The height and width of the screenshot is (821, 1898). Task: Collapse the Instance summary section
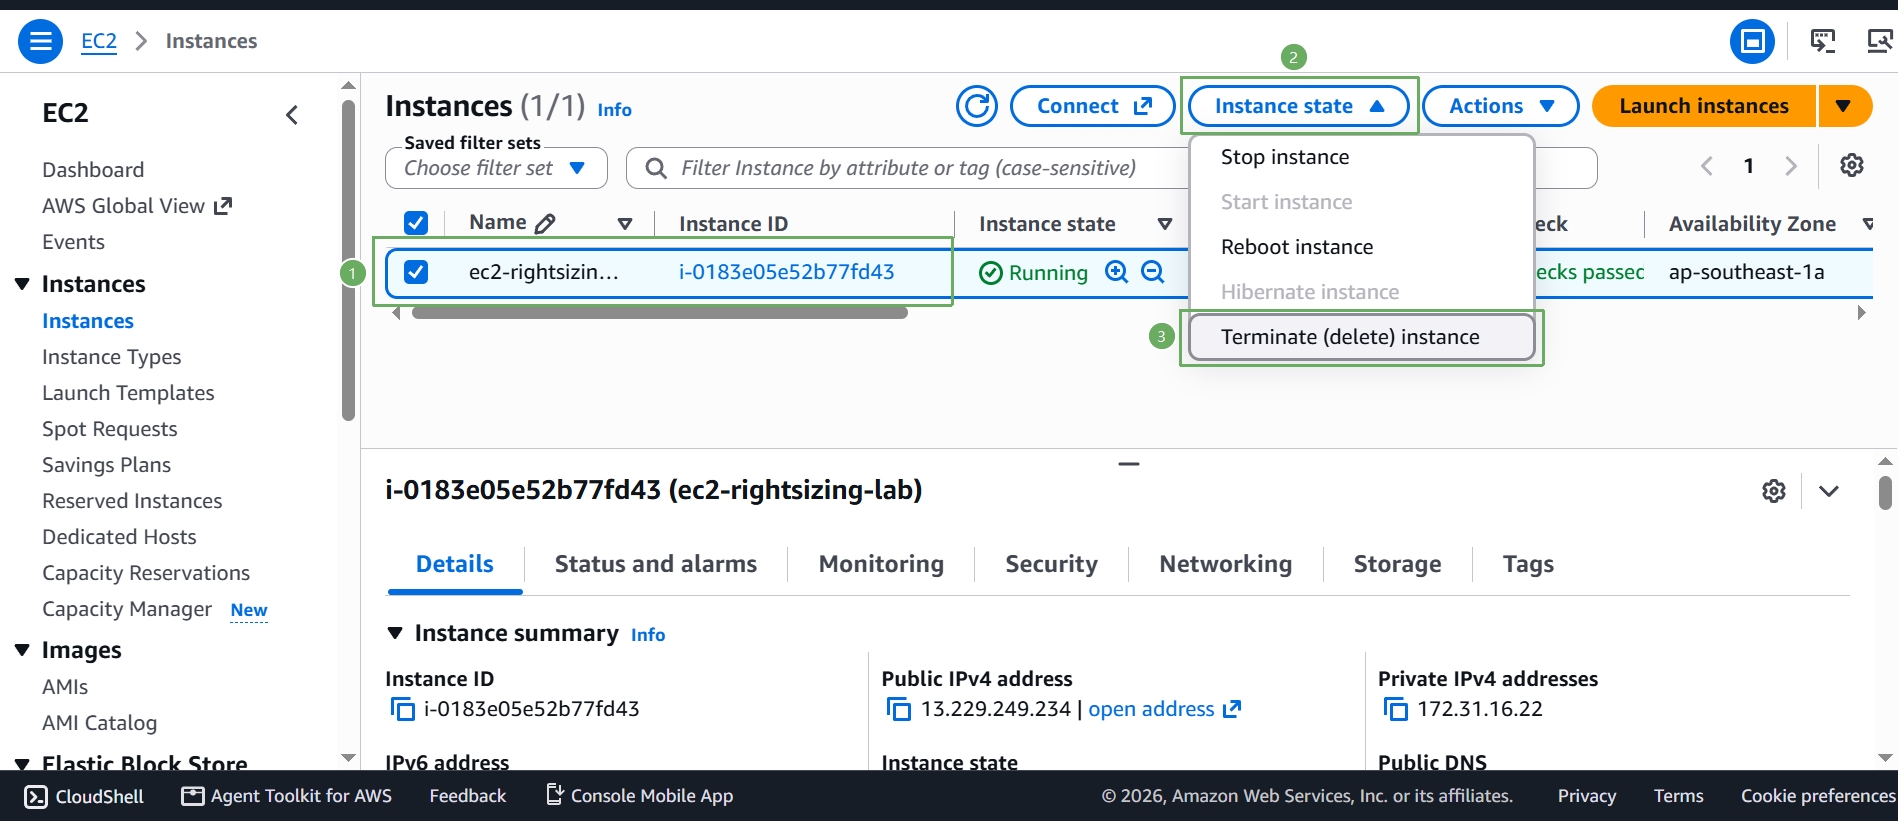click(395, 633)
